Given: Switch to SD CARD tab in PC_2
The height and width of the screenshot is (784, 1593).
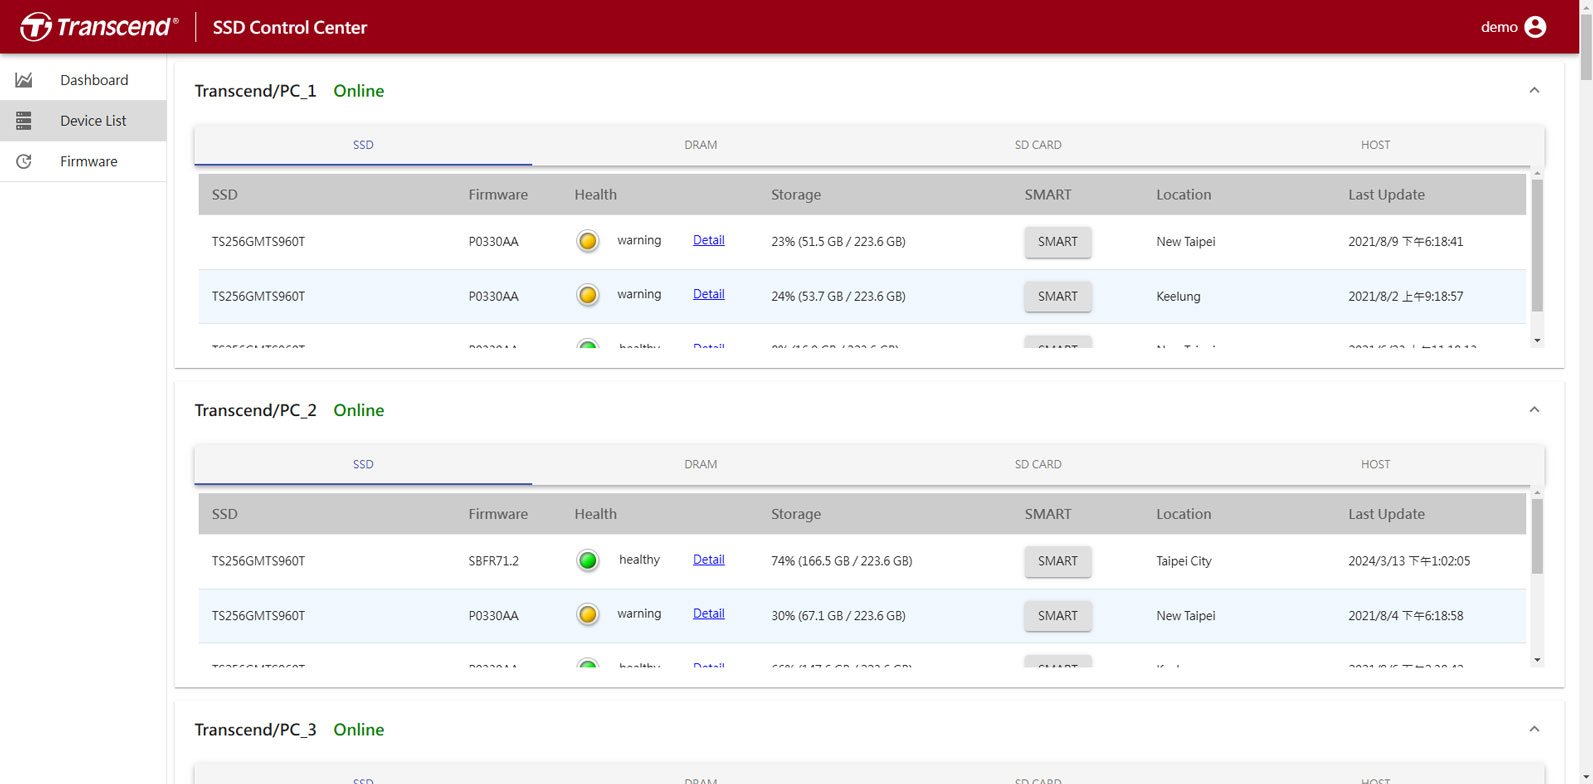Looking at the screenshot, I should pyautogui.click(x=1038, y=464).
